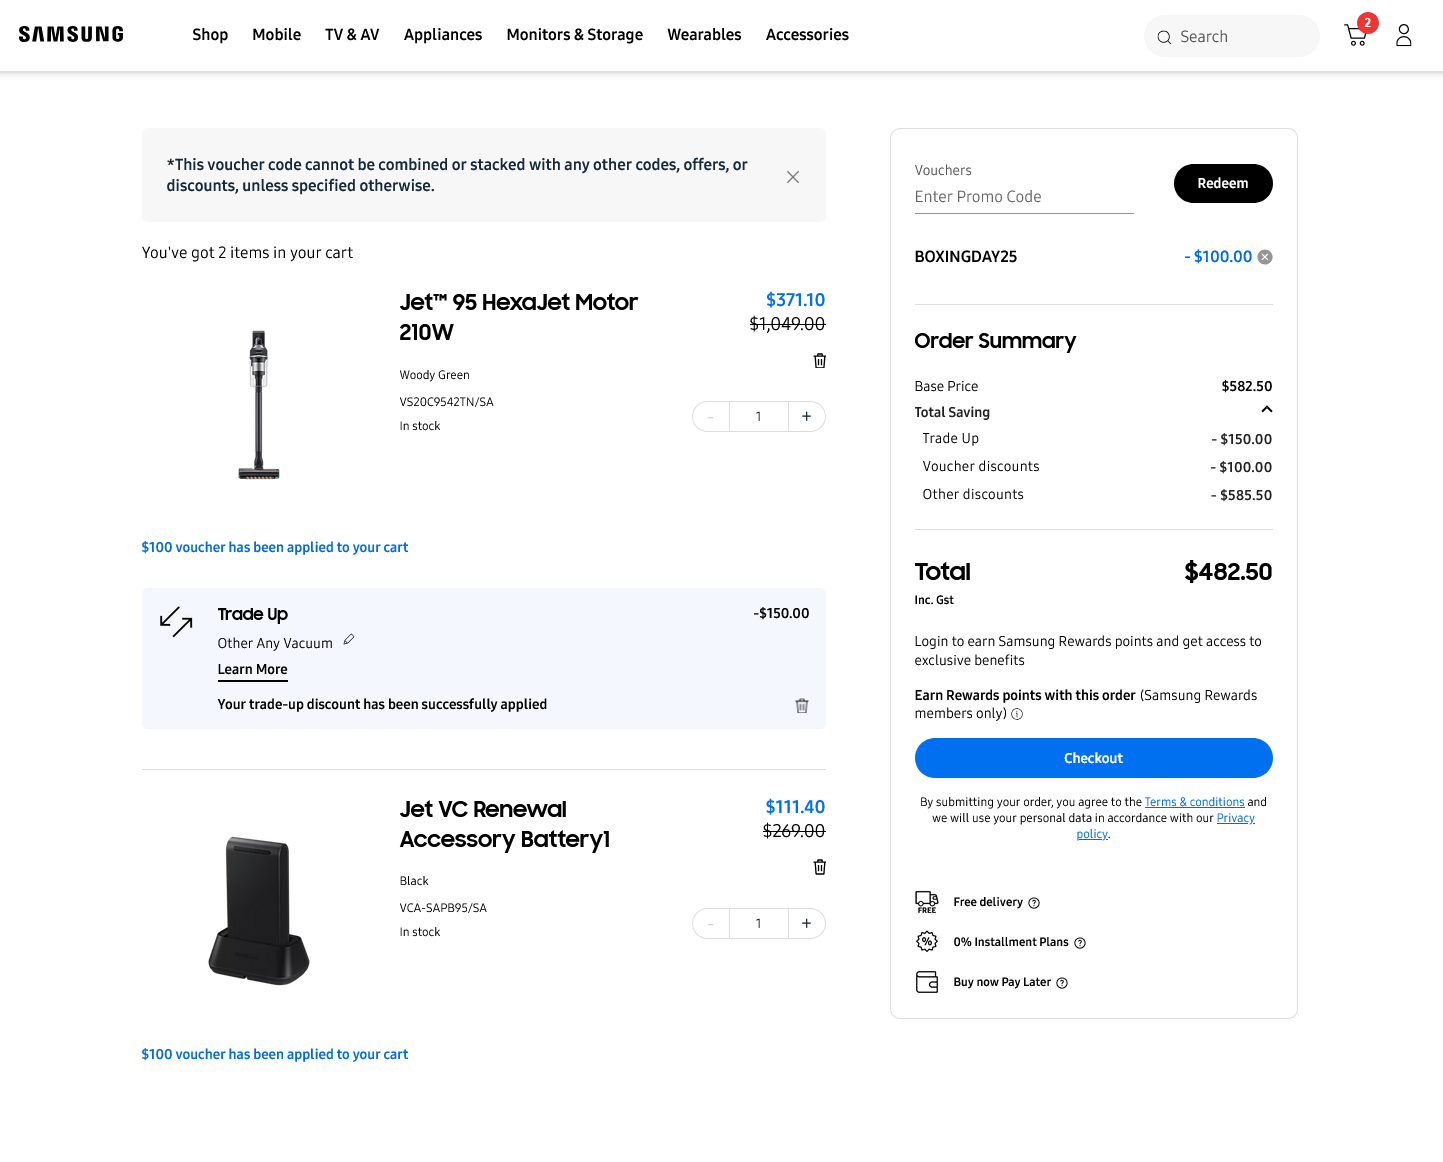This screenshot has width=1443, height=1162.
Task: Dismiss the voucher code notice banner
Action: tap(792, 177)
